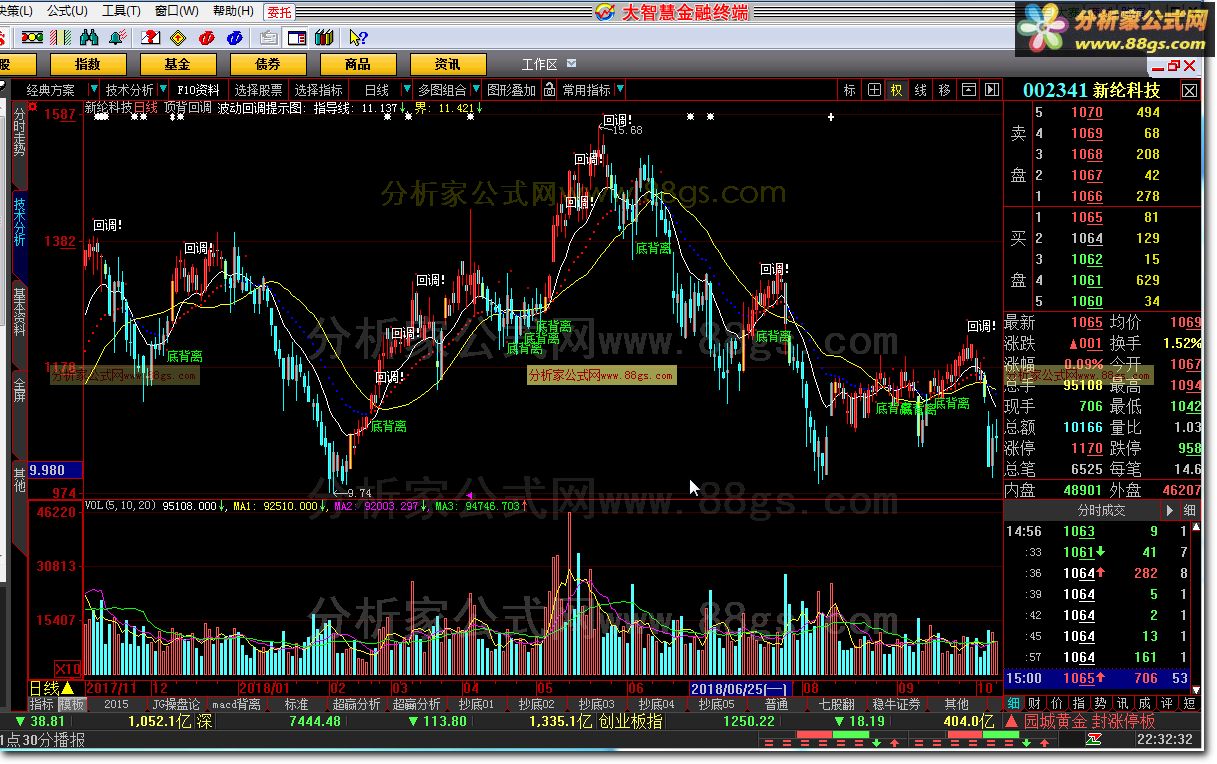This screenshot has width=1217, height=764.
Task: Click the 委托 trading button
Action: coord(279,12)
